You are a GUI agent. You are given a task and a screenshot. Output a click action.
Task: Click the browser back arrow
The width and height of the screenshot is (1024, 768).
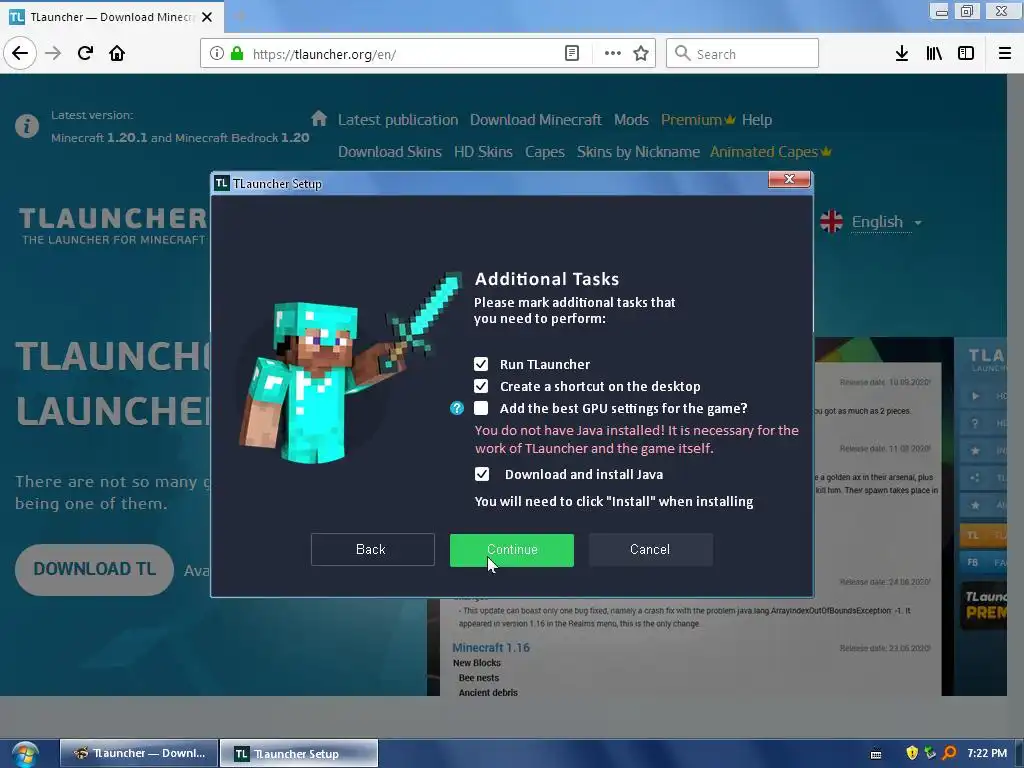[20, 54]
